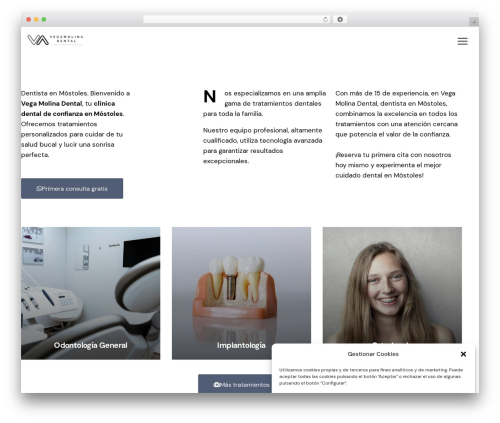Click the Vega Molina Dental logo

pyautogui.click(x=55, y=40)
